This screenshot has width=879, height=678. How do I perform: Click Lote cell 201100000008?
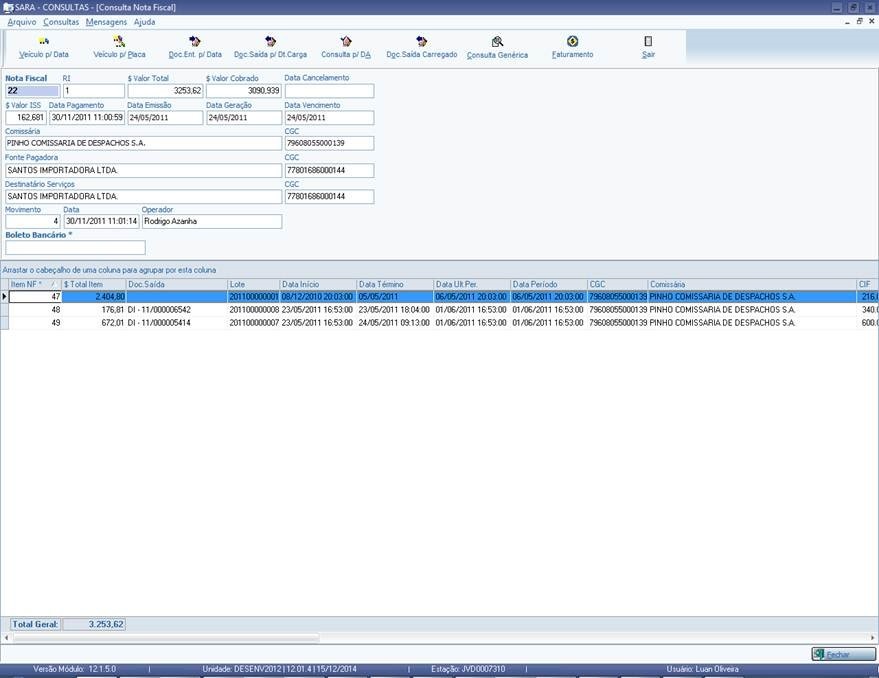point(254,310)
